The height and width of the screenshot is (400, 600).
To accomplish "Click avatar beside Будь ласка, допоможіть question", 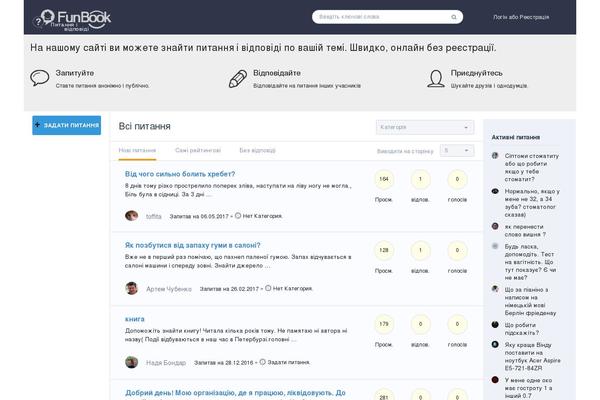I will point(495,246).
